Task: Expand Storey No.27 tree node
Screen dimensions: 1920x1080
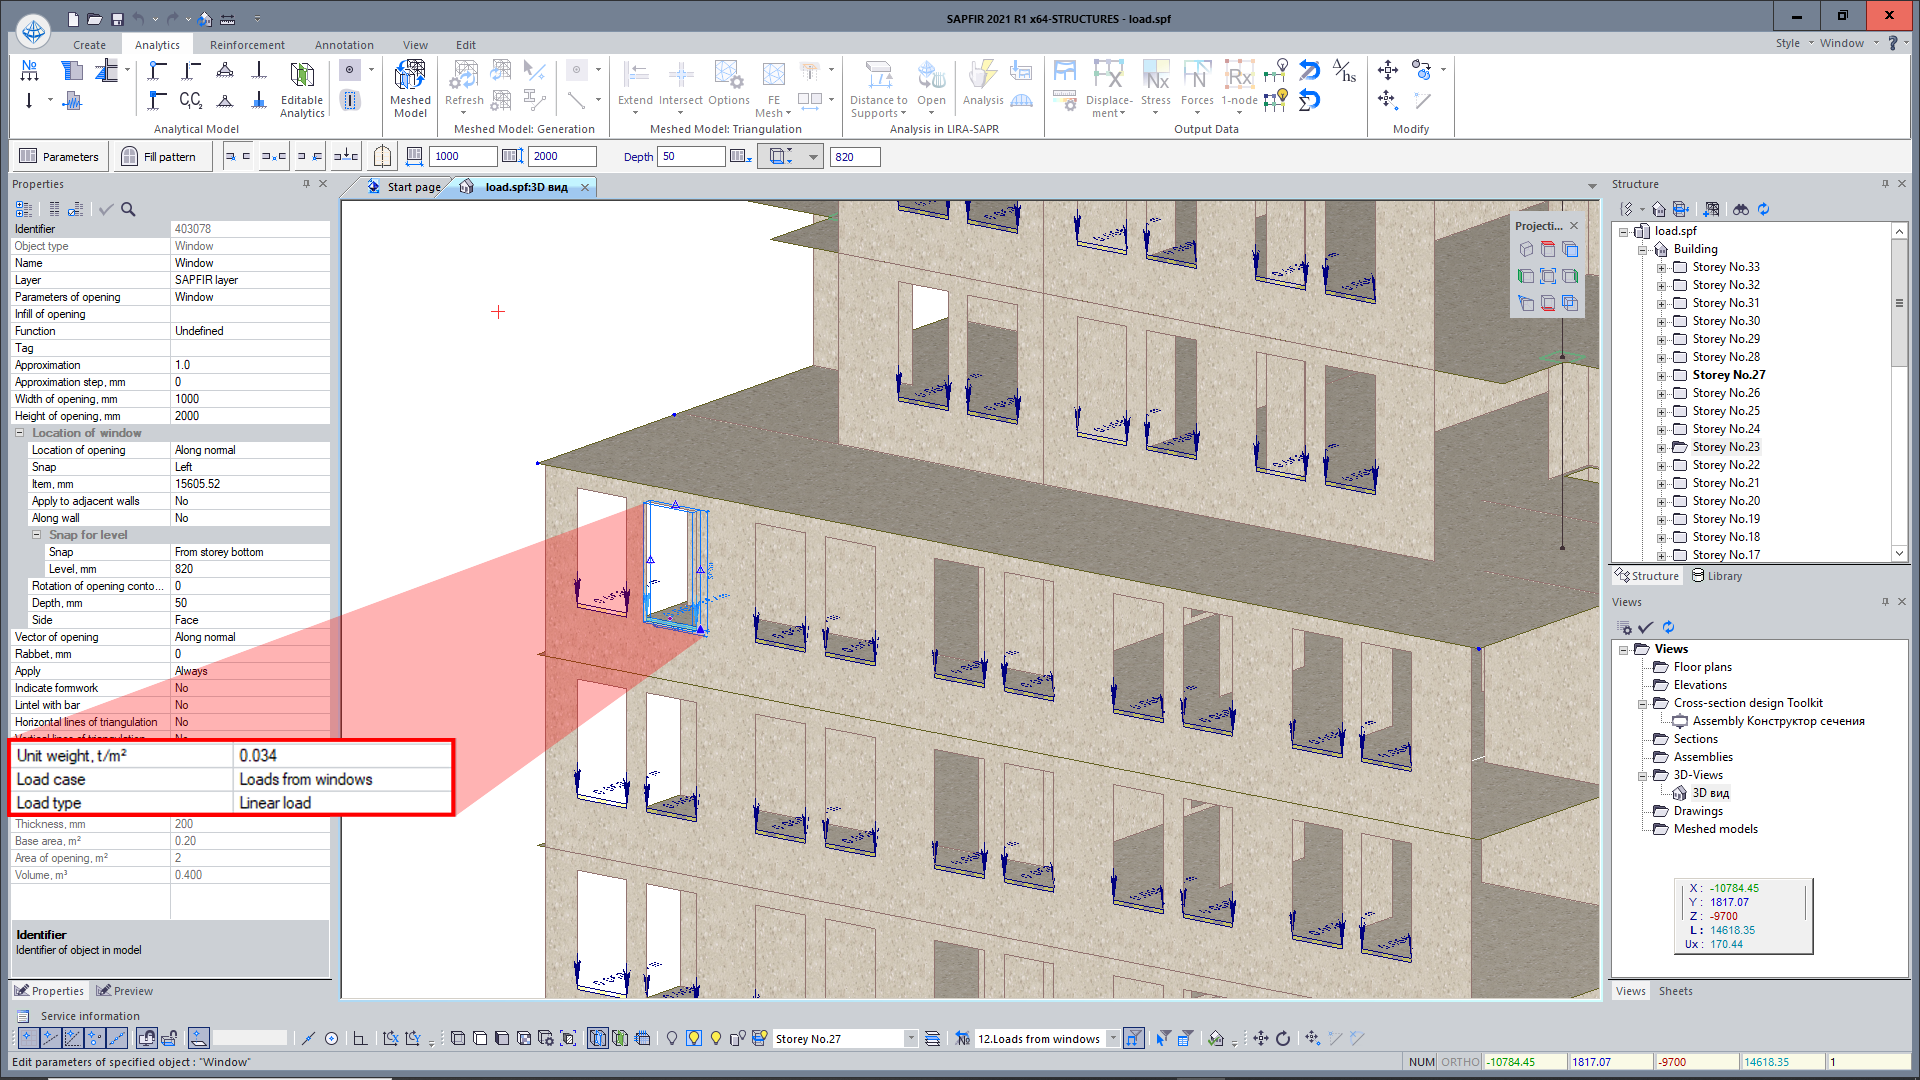Action: (1661, 375)
